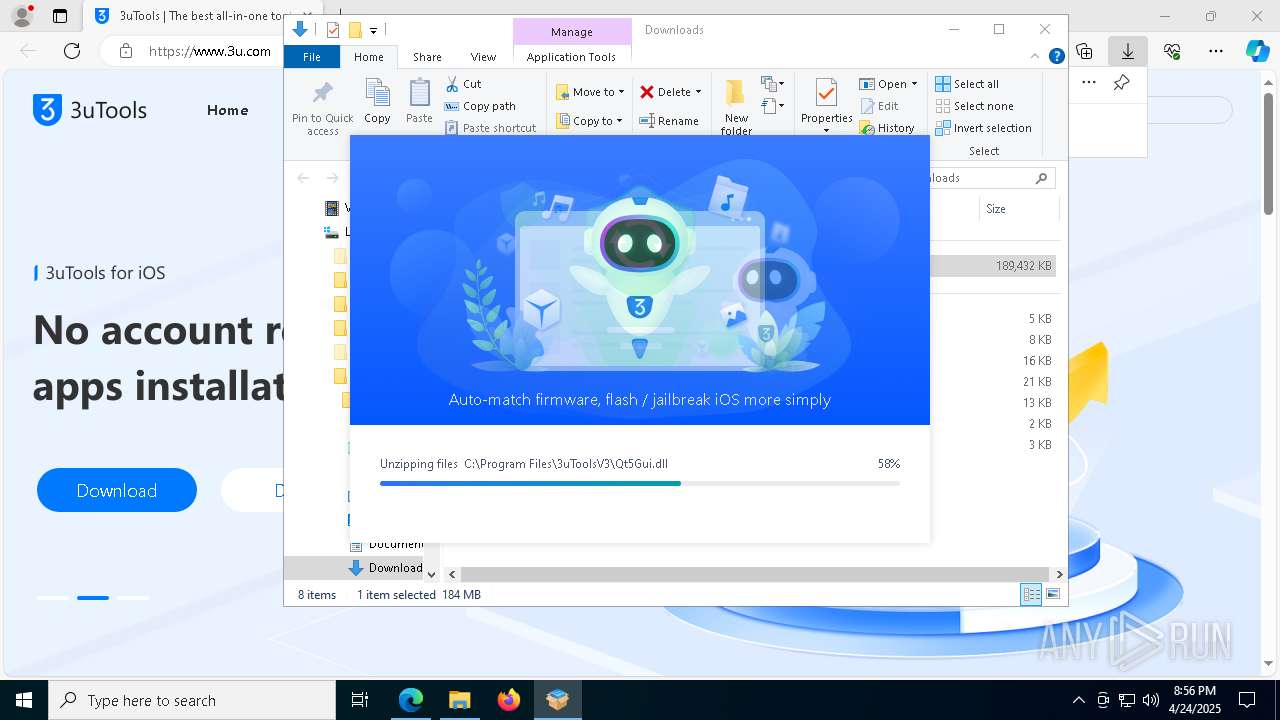The width and height of the screenshot is (1280, 720).
Task: Switch to Large icons view in the status bar
Action: tap(1052, 595)
